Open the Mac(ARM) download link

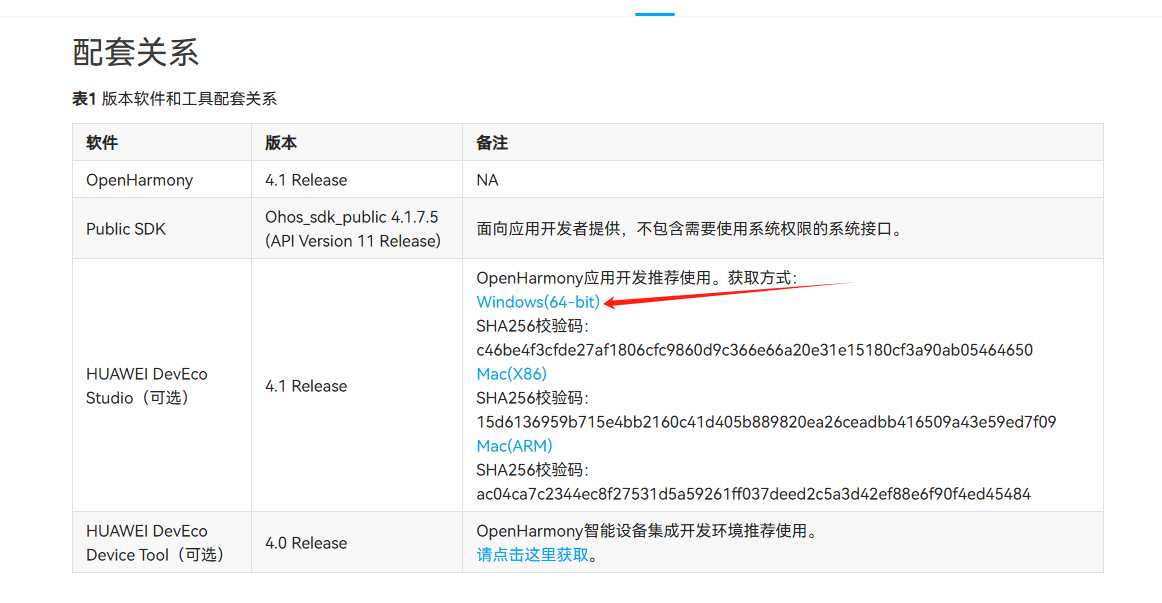pyautogui.click(x=514, y=446)
